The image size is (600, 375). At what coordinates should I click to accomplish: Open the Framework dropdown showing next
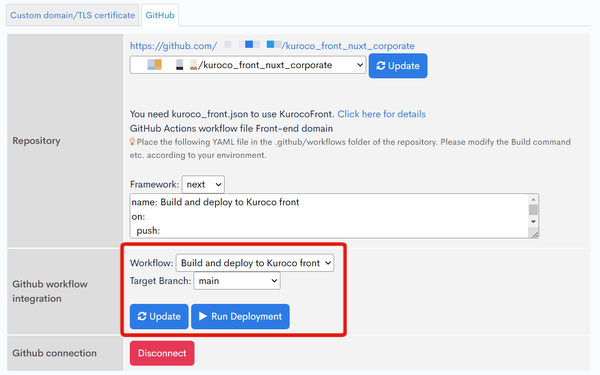(x=203, y=184)
